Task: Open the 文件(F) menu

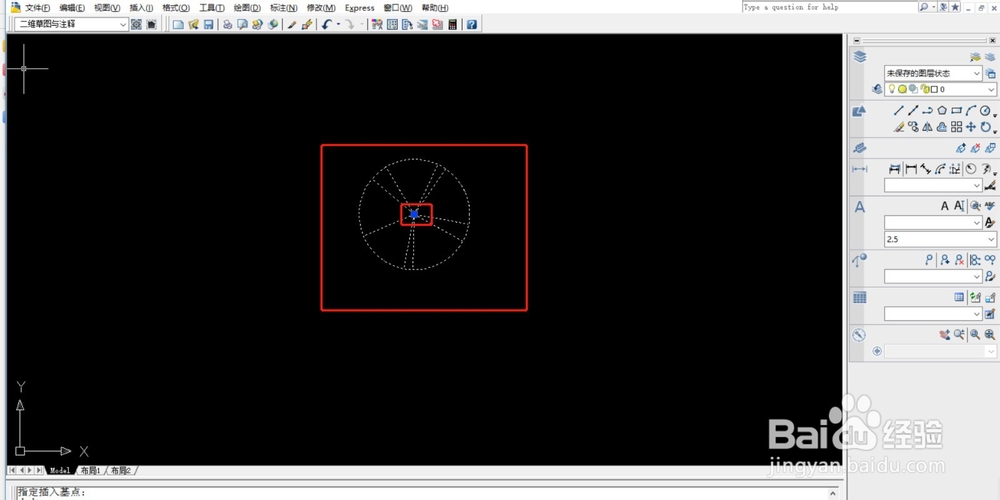Action: pyautogui.click(x=37, y=8)
